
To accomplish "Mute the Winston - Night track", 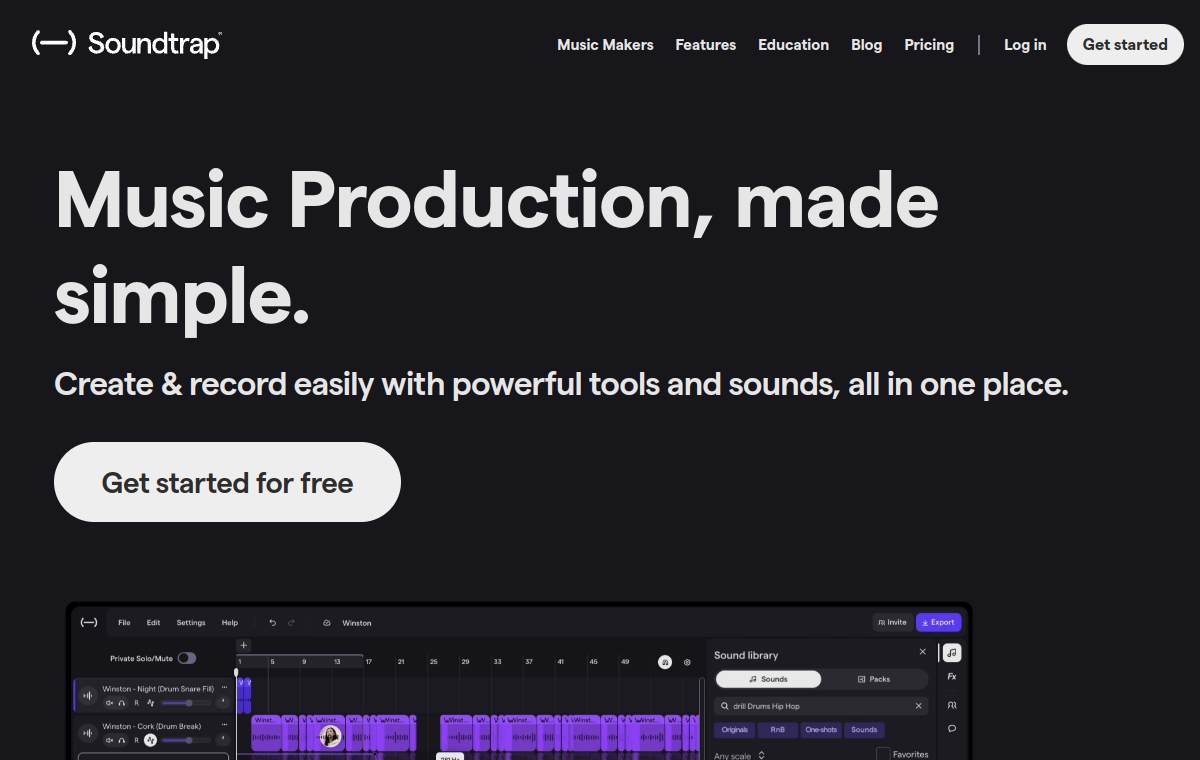I will pos(109,703).
